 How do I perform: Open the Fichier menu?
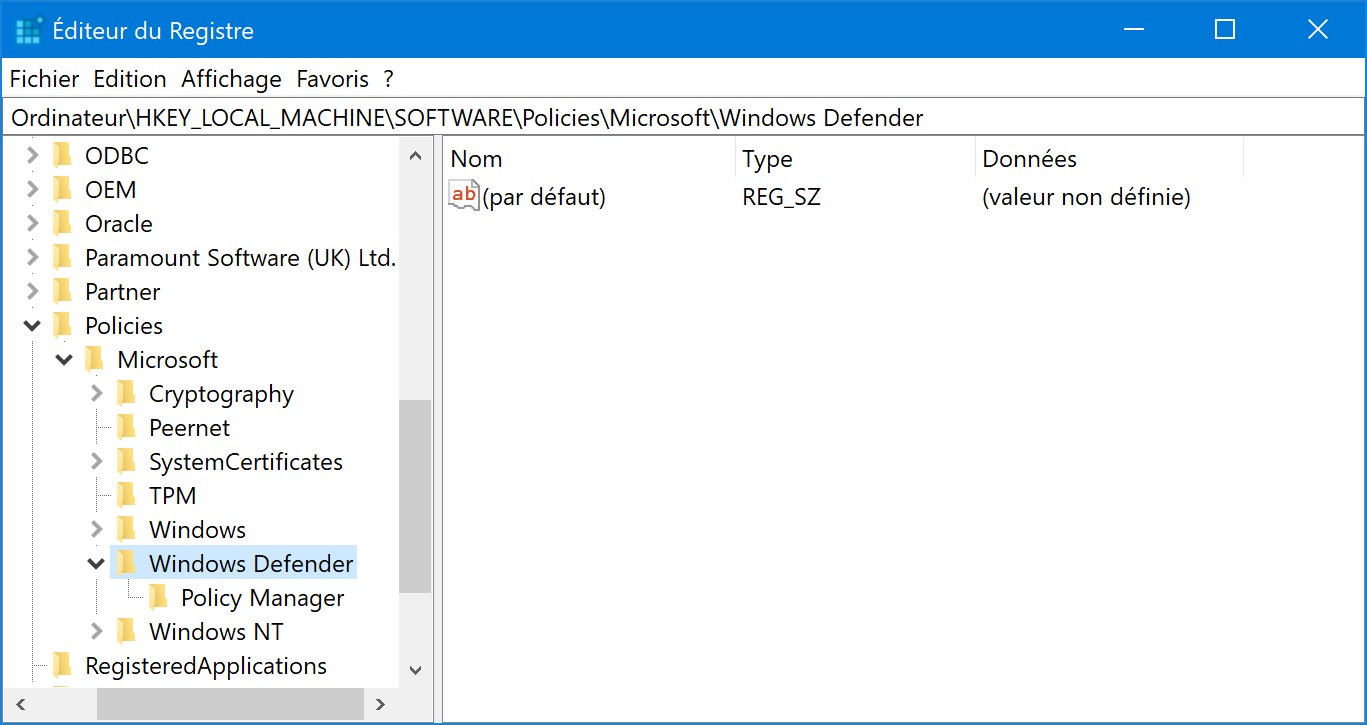coord(44,79)
